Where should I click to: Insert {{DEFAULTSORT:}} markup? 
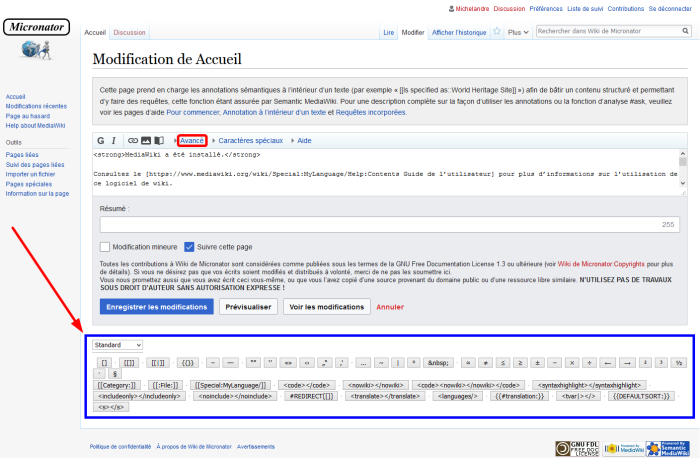point(641,396)
